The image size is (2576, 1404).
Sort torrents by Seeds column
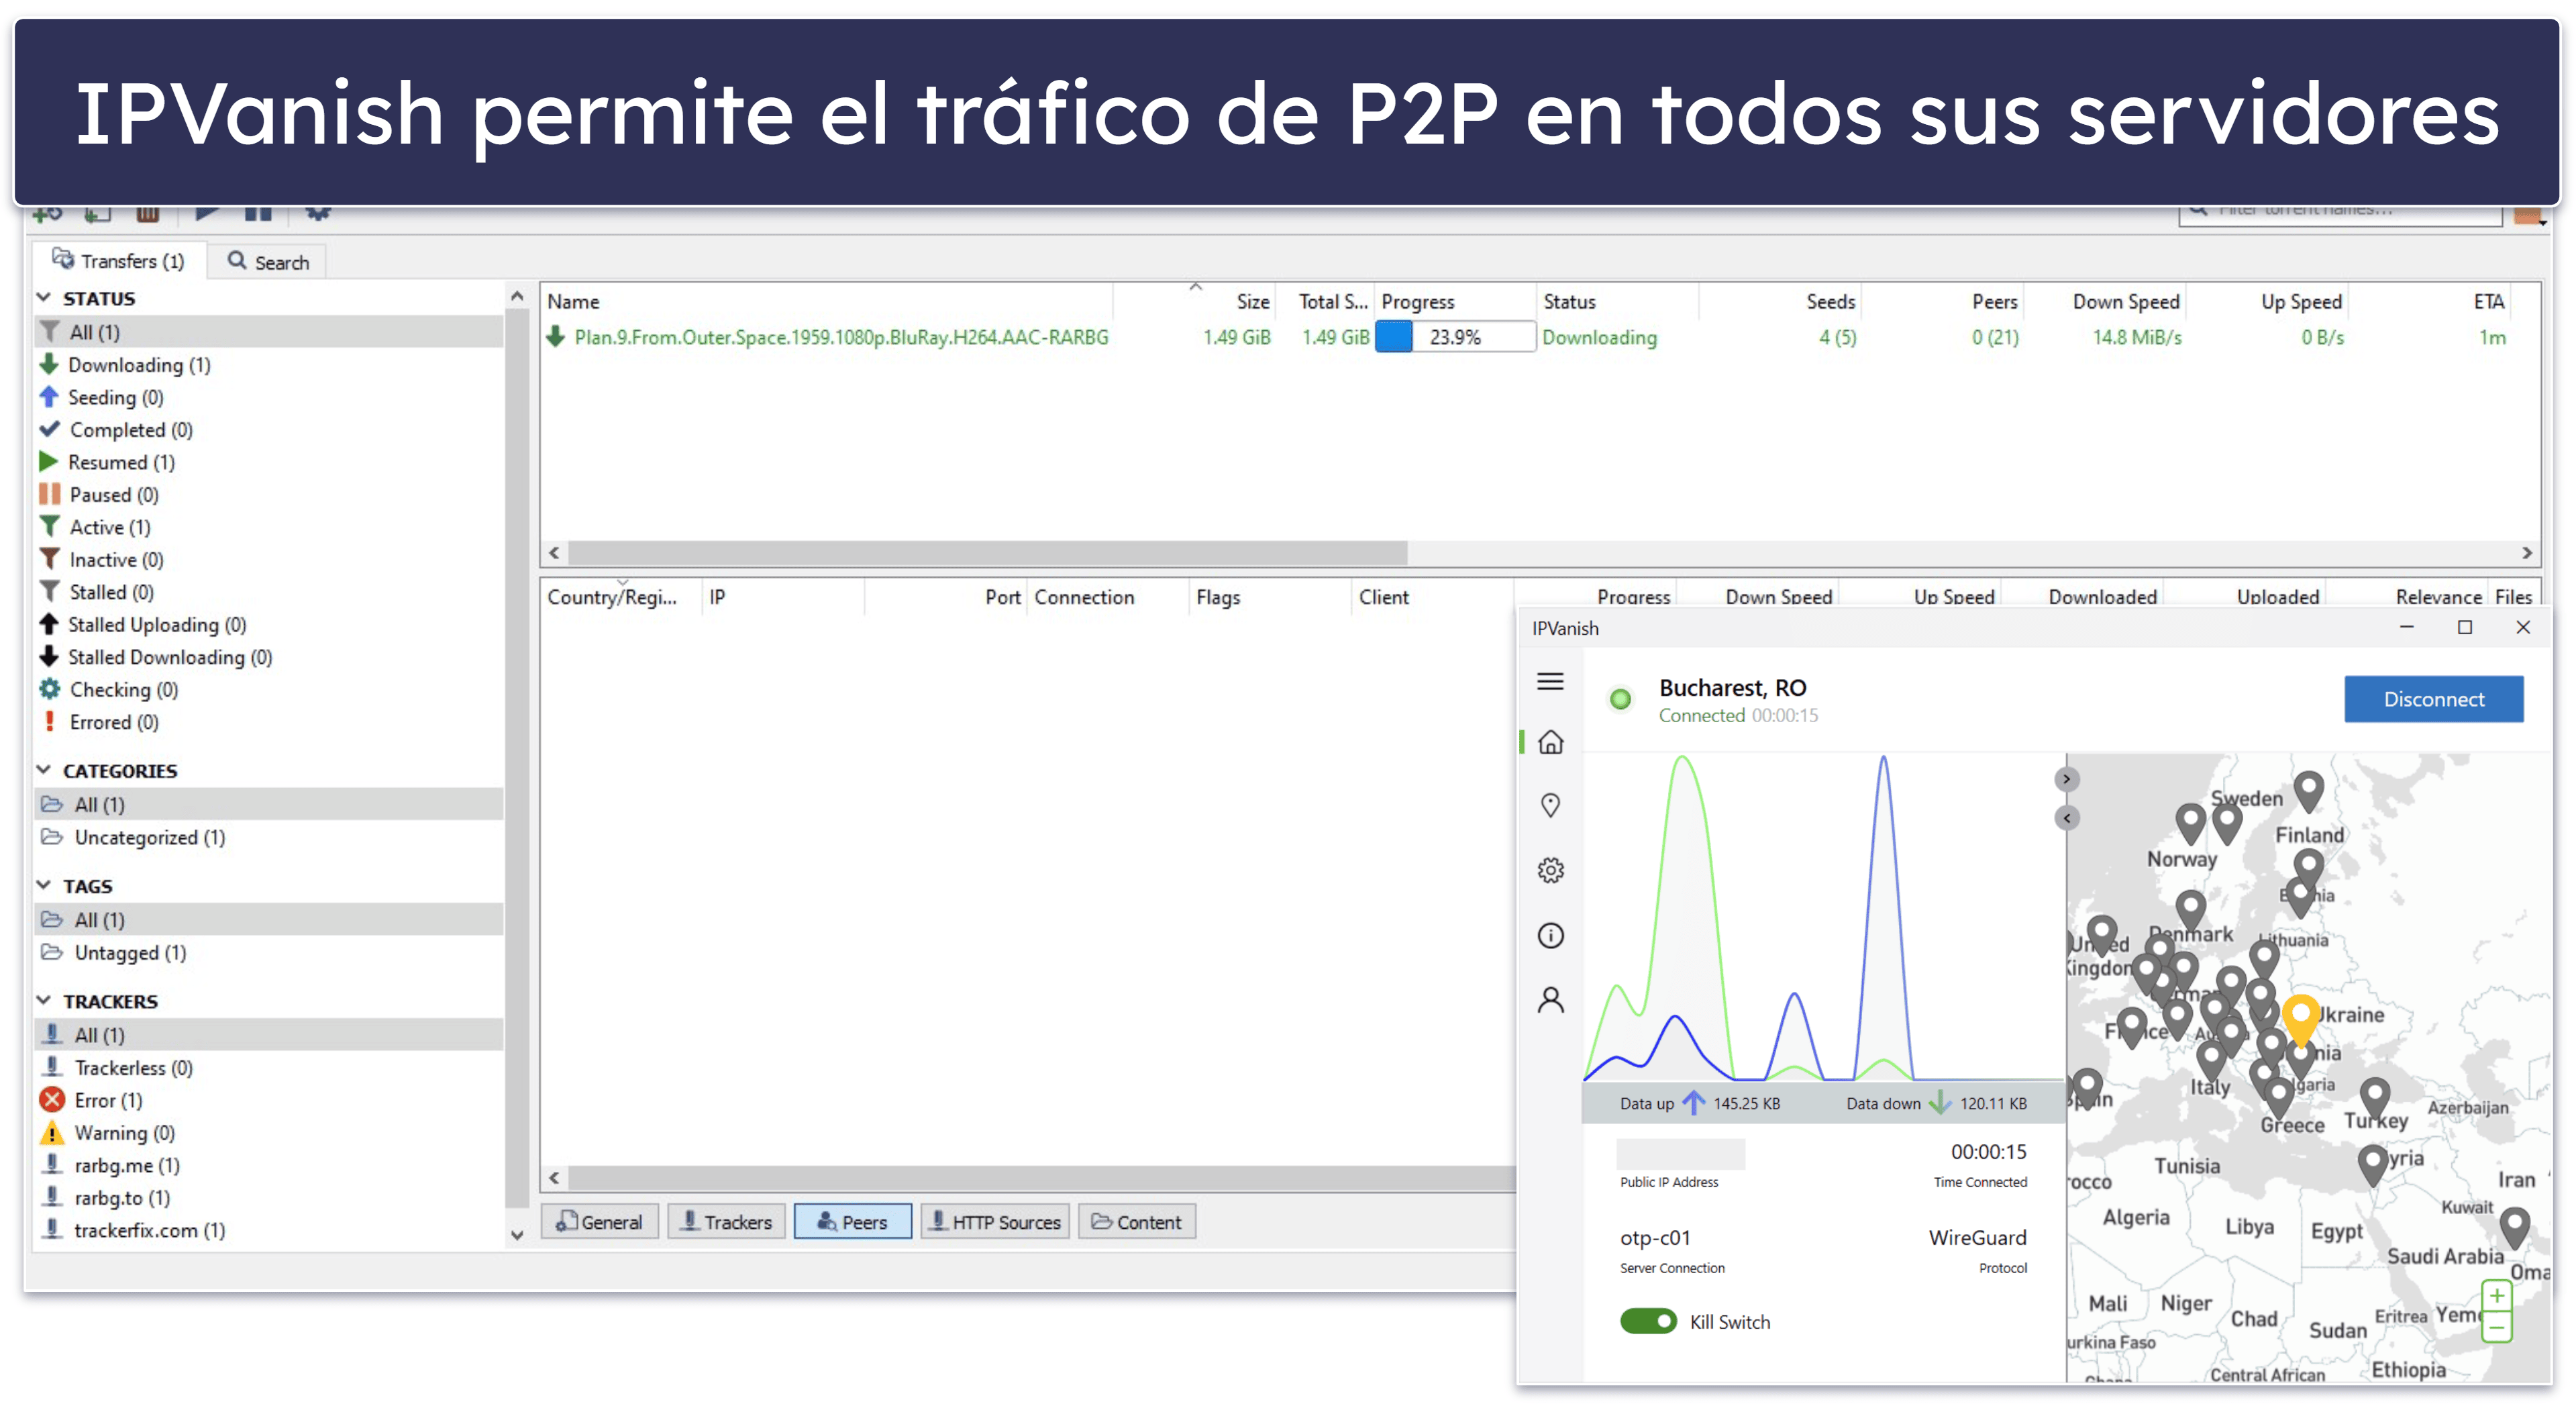pos(1780,301)
